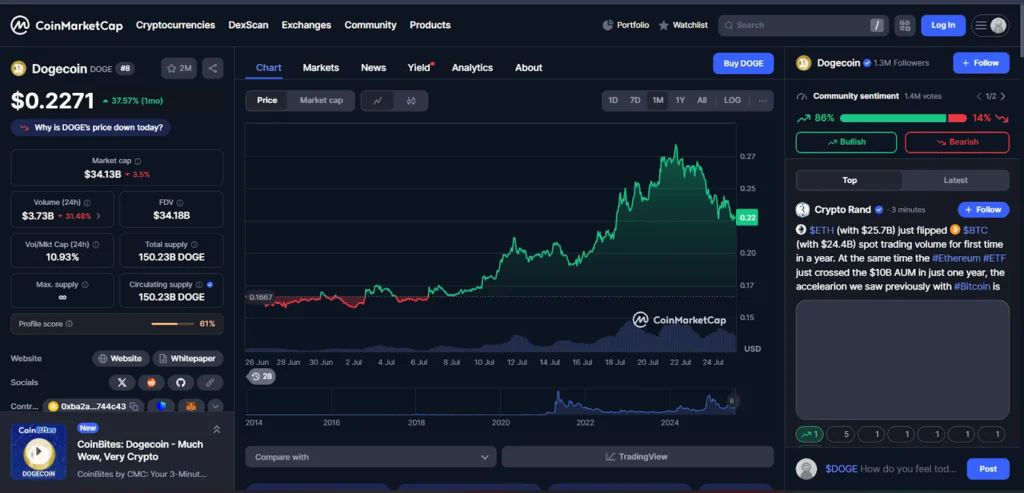Screen dimensions: 1024x493
Task: Open Portfolio pie icon in header
Action: pyautogui.click(x=607, y=25)
